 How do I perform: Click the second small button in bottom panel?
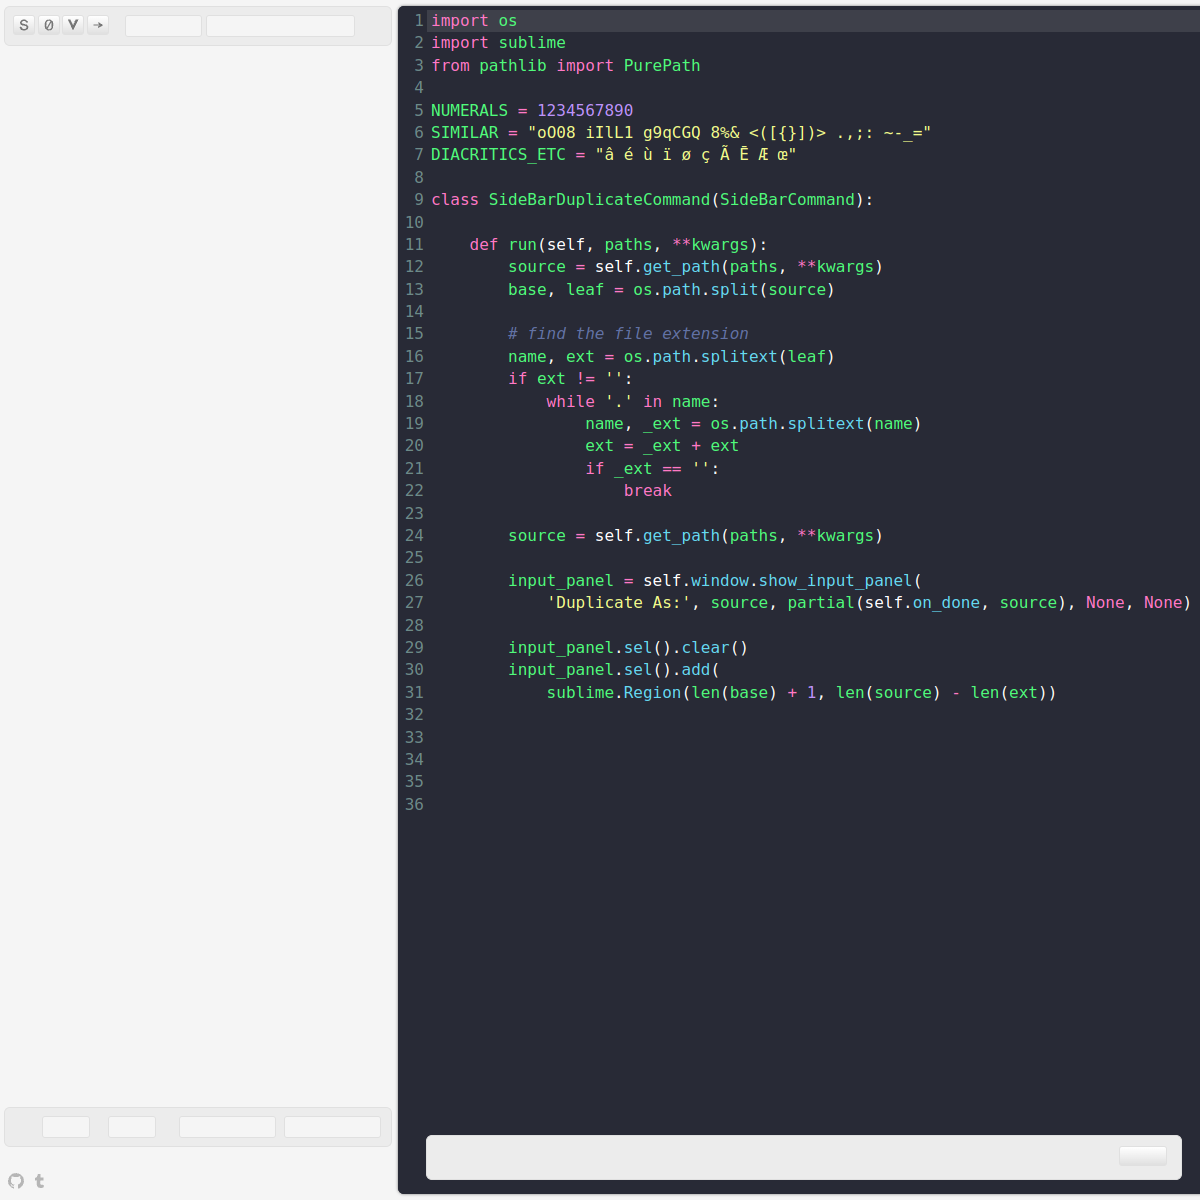click(x=131, y=1126)
